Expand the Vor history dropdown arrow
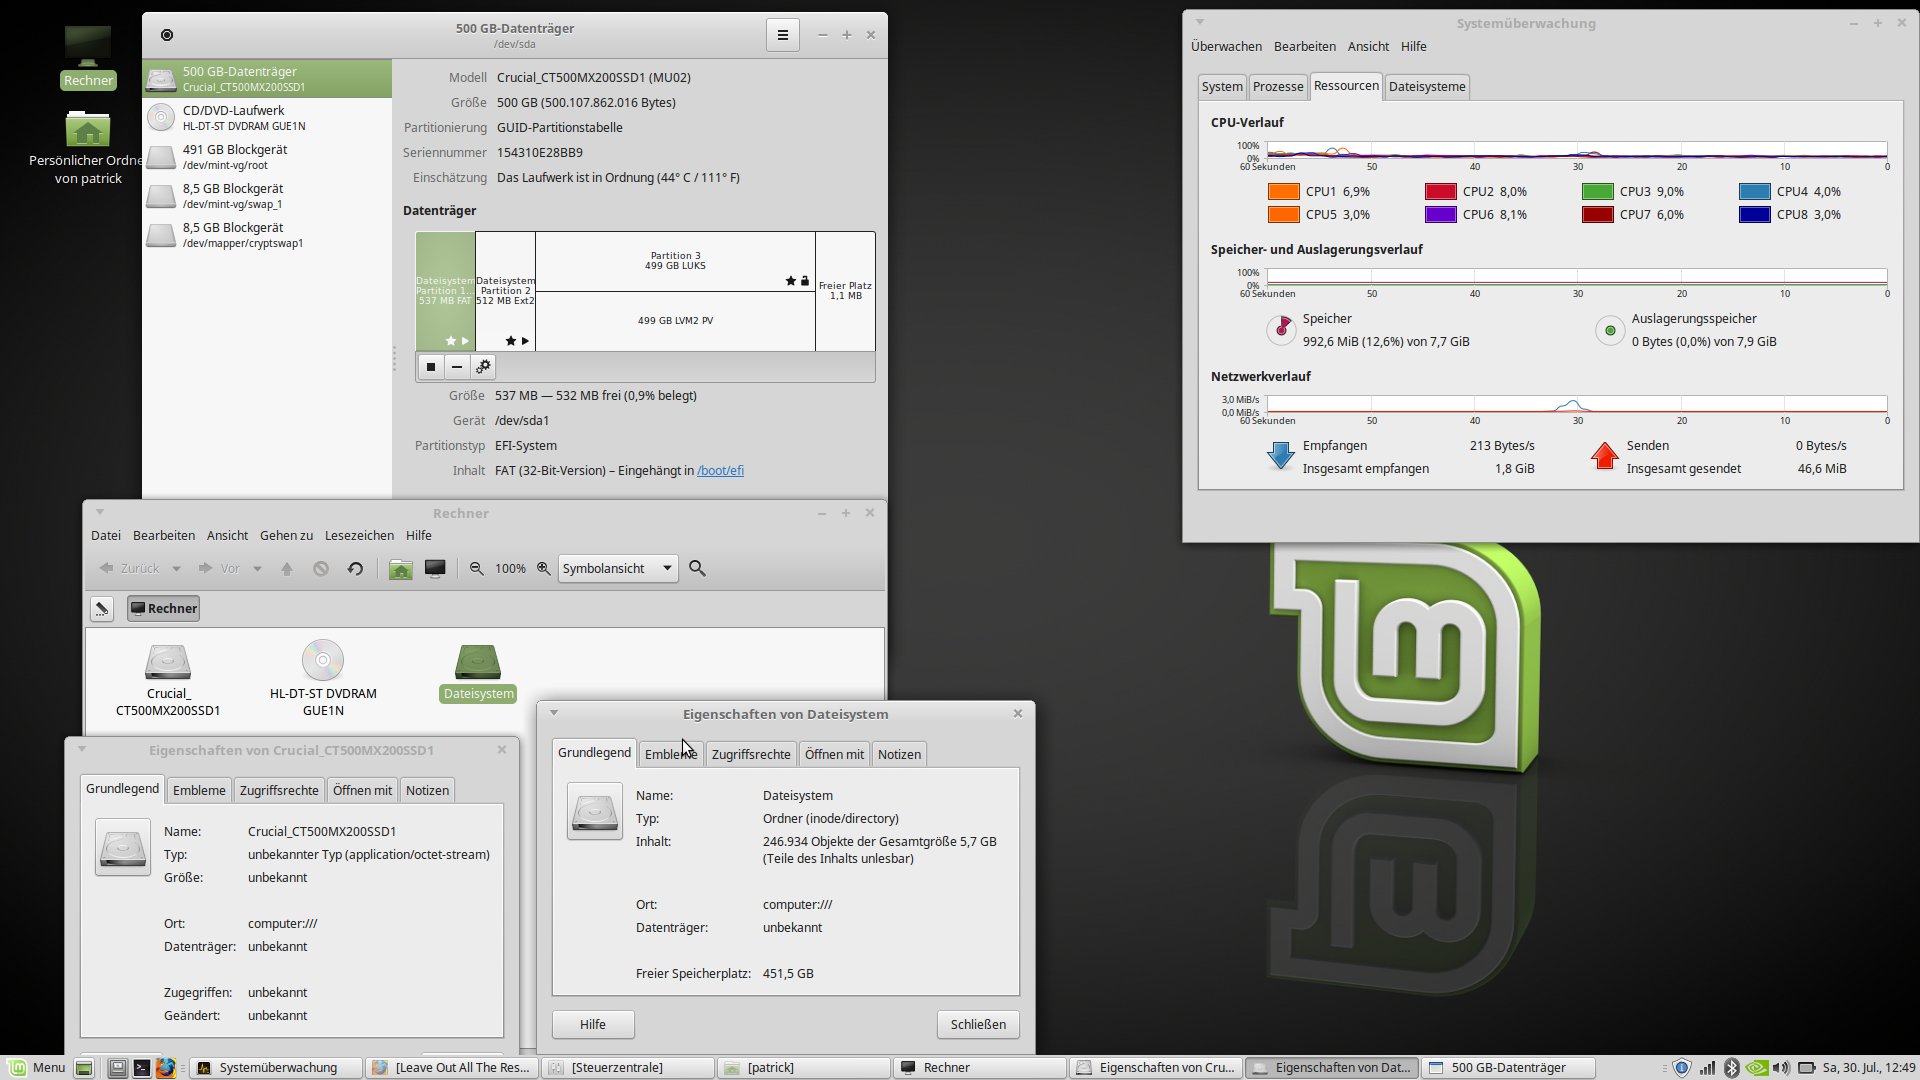1920x1080 pixels. [x=257, y=569]
